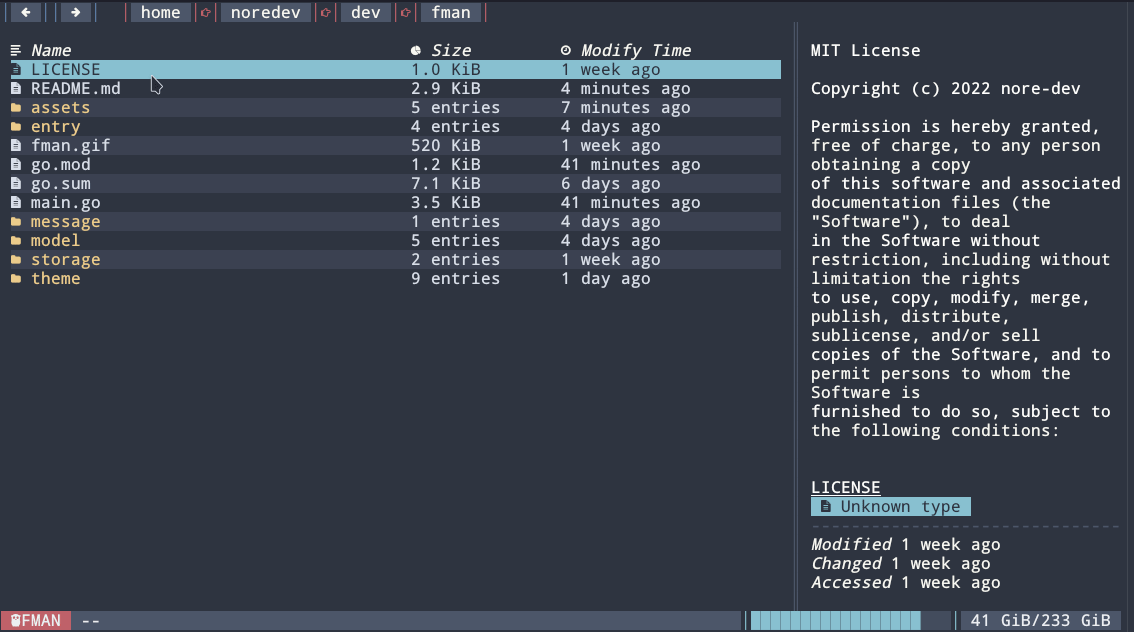The height and width of the screenshot is (632, 1134).
Task: Go to the noredev breadcrumb
Action: point(265,12)
